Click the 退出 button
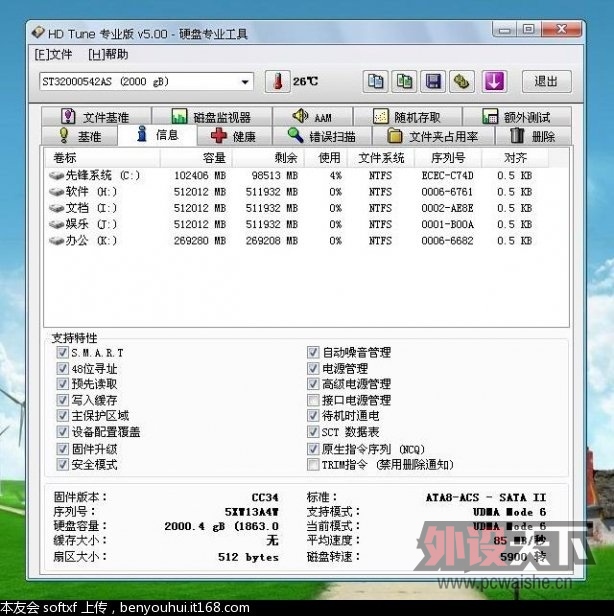Image resolution: width=614 pixels, height=616 pixels. tap(546, 82)
